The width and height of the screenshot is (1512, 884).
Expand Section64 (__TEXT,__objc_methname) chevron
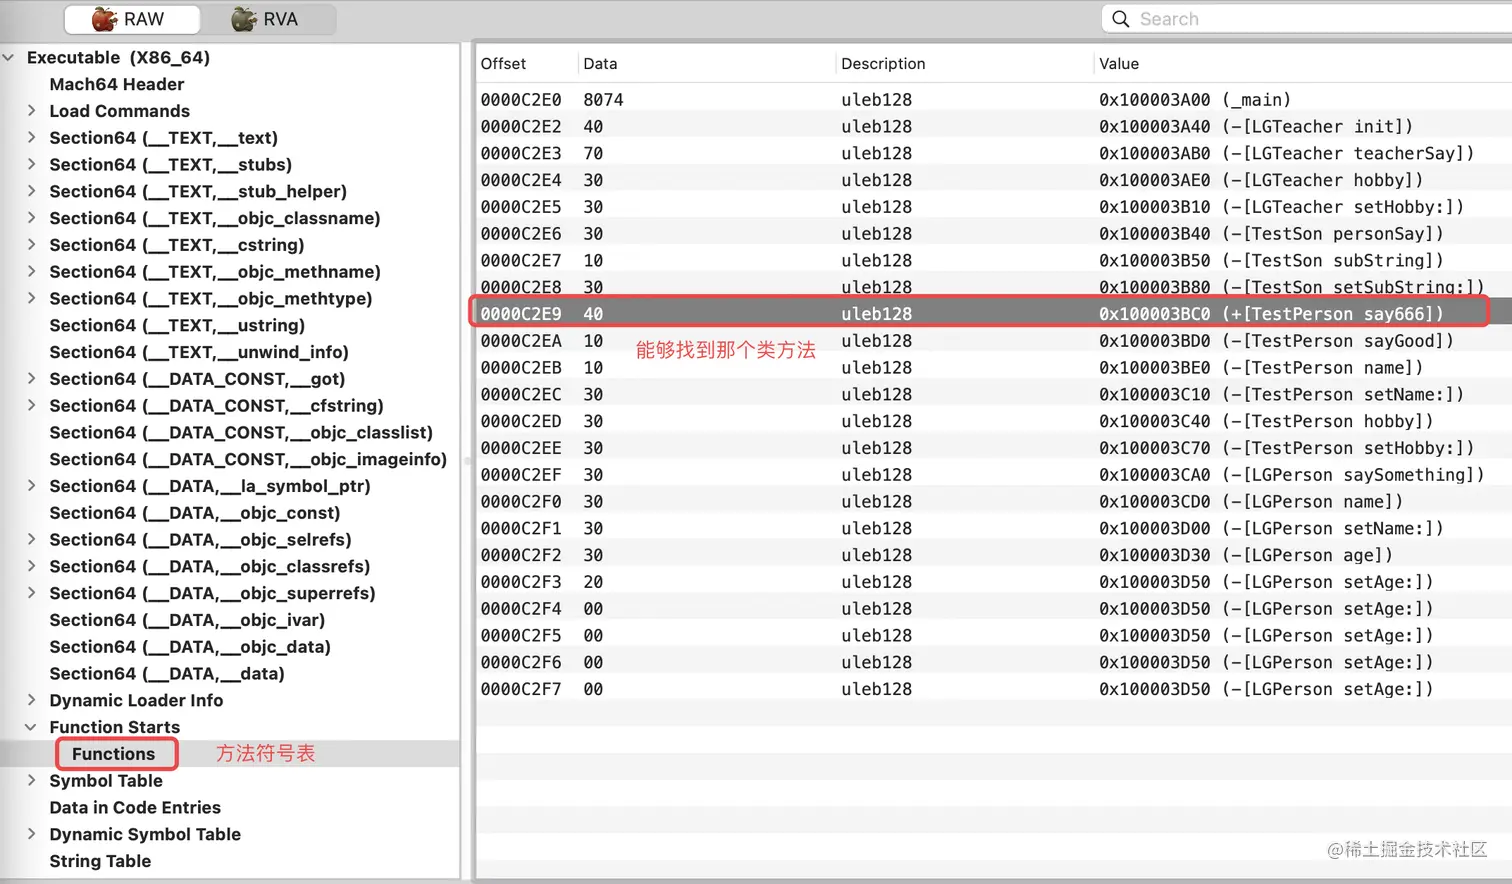click(31, 272)
